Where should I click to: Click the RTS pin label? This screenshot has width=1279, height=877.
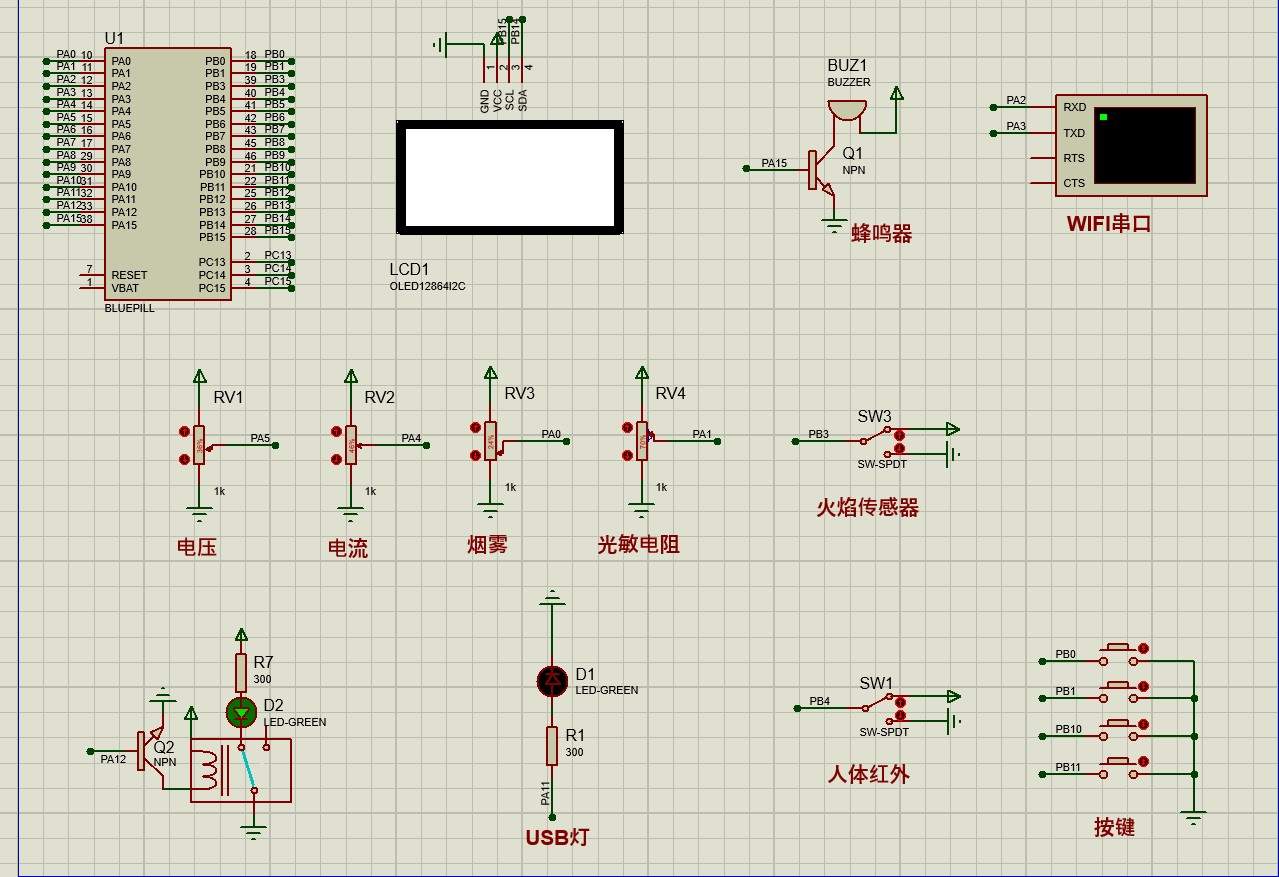pos(1074,158)
